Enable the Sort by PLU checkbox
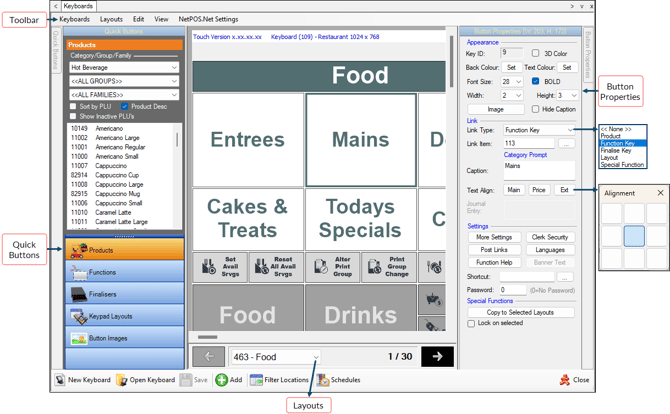Screen dimensions: 670x414 pos(73,106)
